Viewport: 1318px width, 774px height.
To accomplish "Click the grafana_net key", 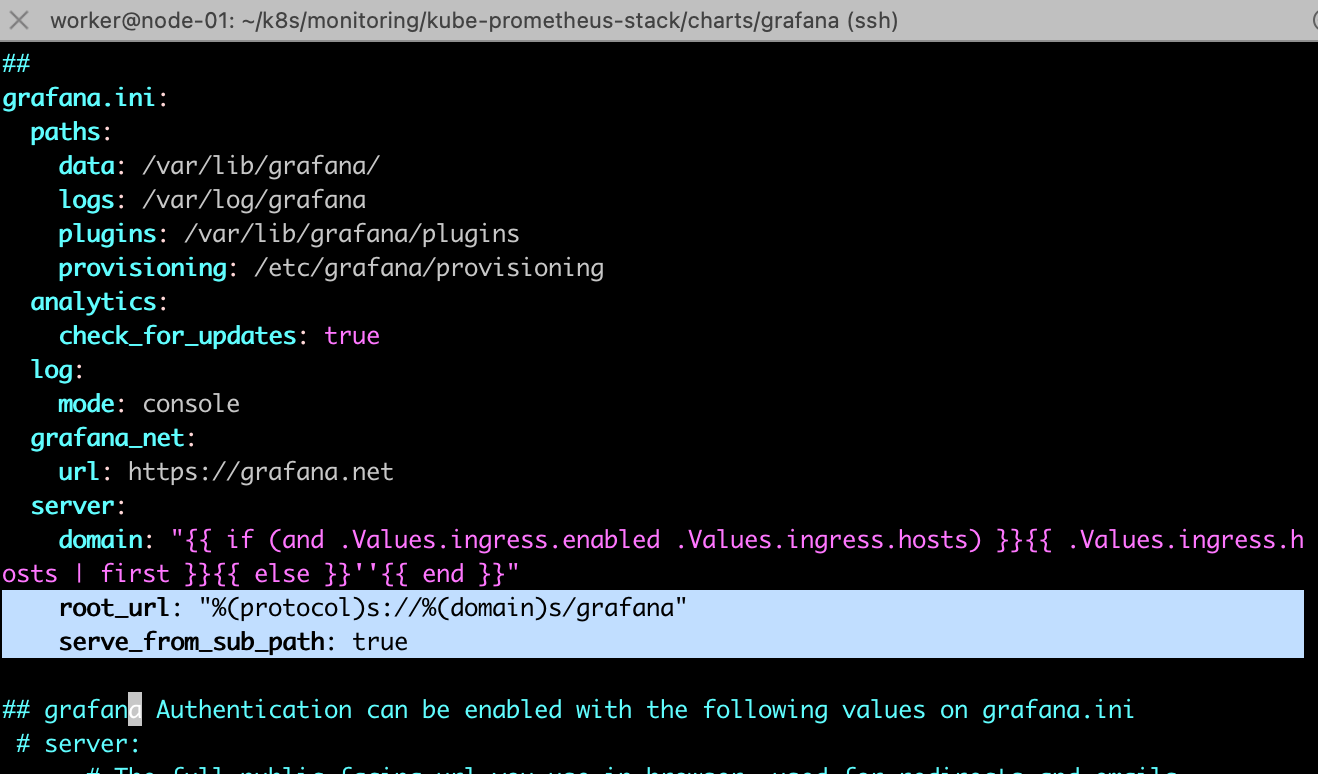I will 107,438.
